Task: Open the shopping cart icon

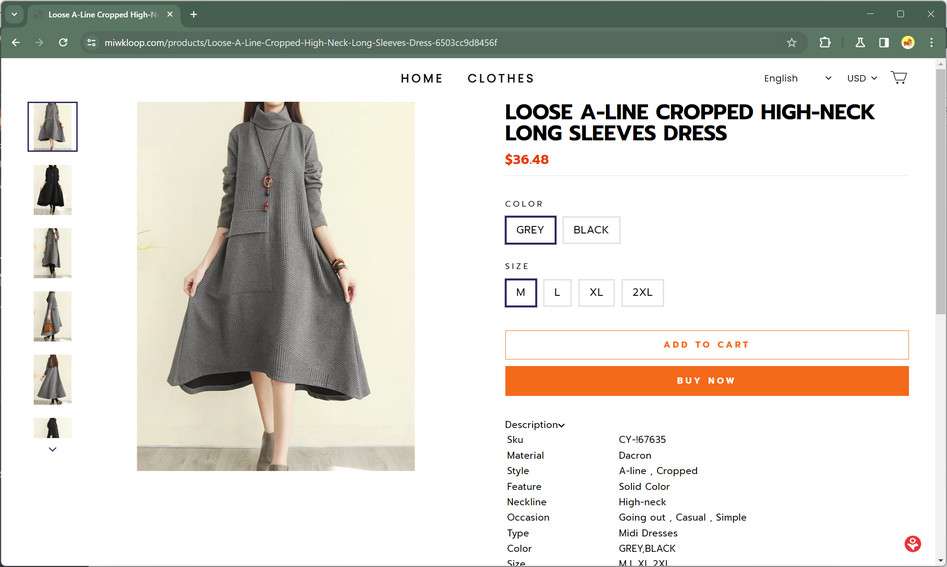Action: click(x=898, y=78)
